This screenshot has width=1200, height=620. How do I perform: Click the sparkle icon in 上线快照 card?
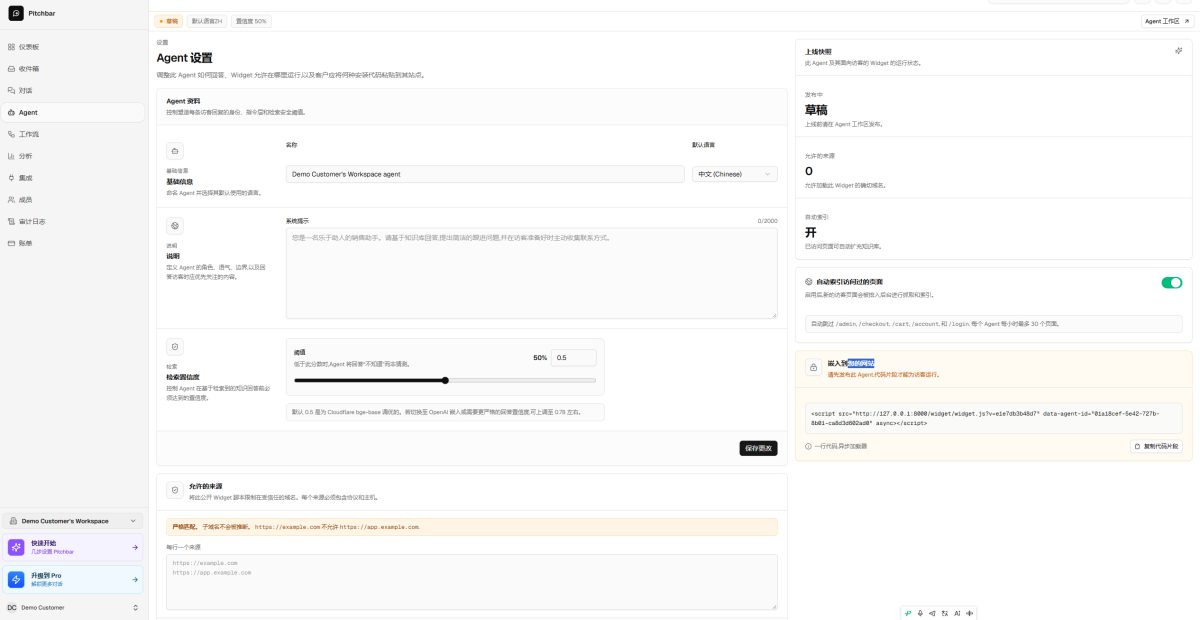point(1179,51)
